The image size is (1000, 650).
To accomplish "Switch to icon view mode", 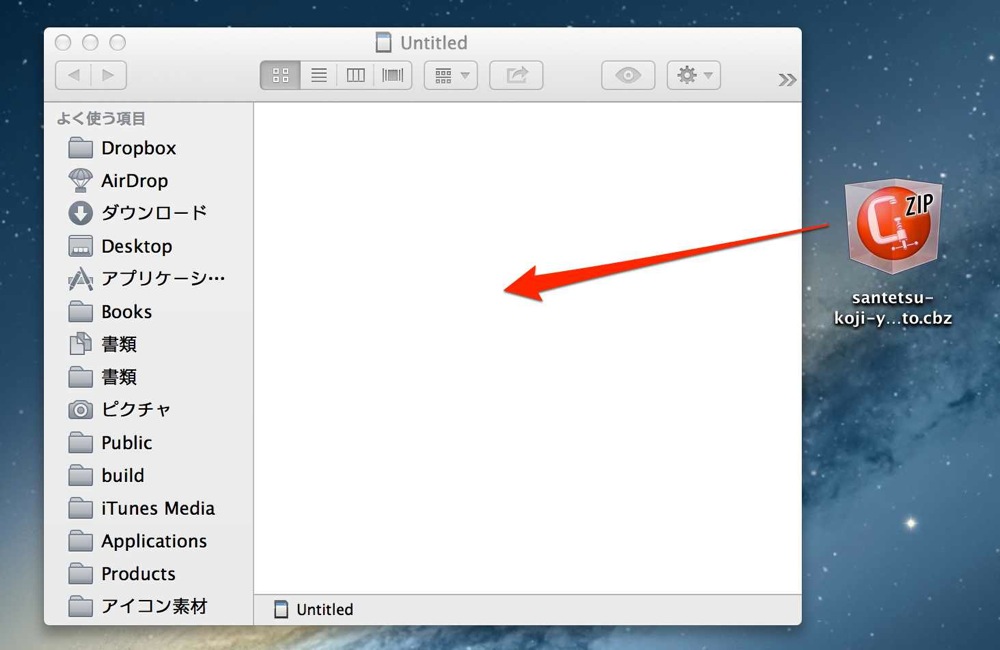I will (x=280, y=75).
